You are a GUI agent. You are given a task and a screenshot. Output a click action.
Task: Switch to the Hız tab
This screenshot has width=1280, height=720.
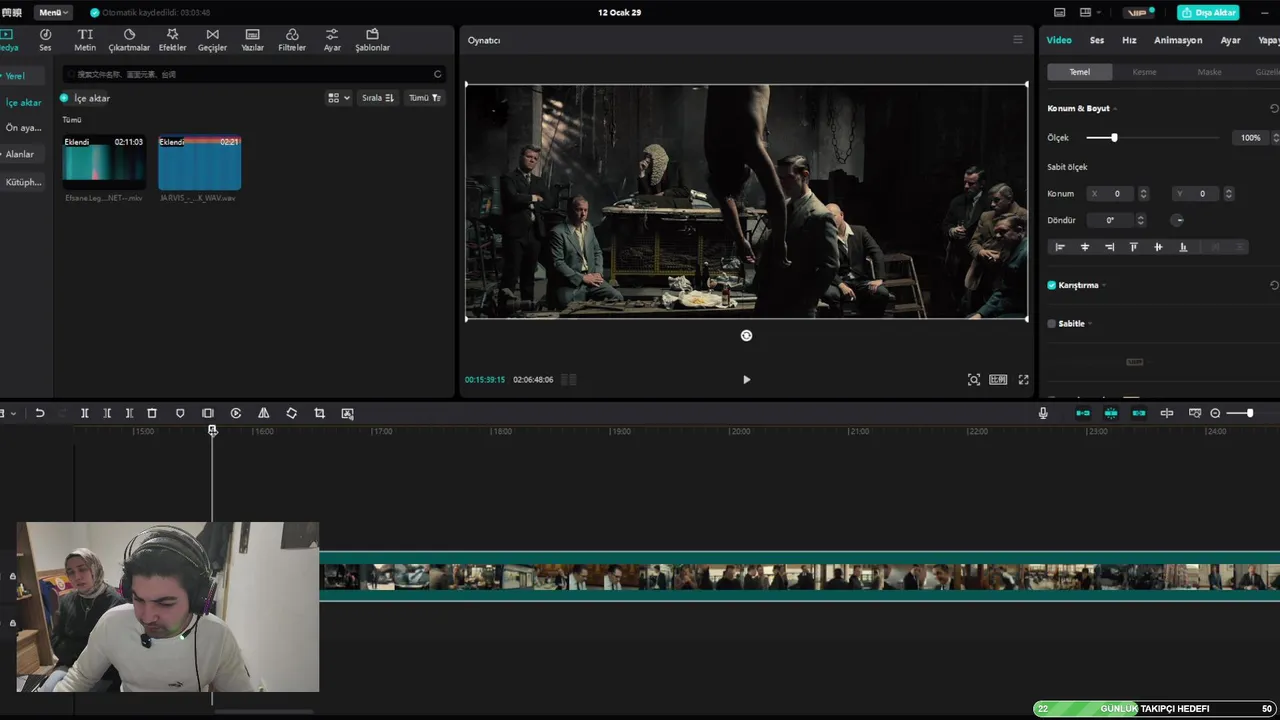point(1129,40)
